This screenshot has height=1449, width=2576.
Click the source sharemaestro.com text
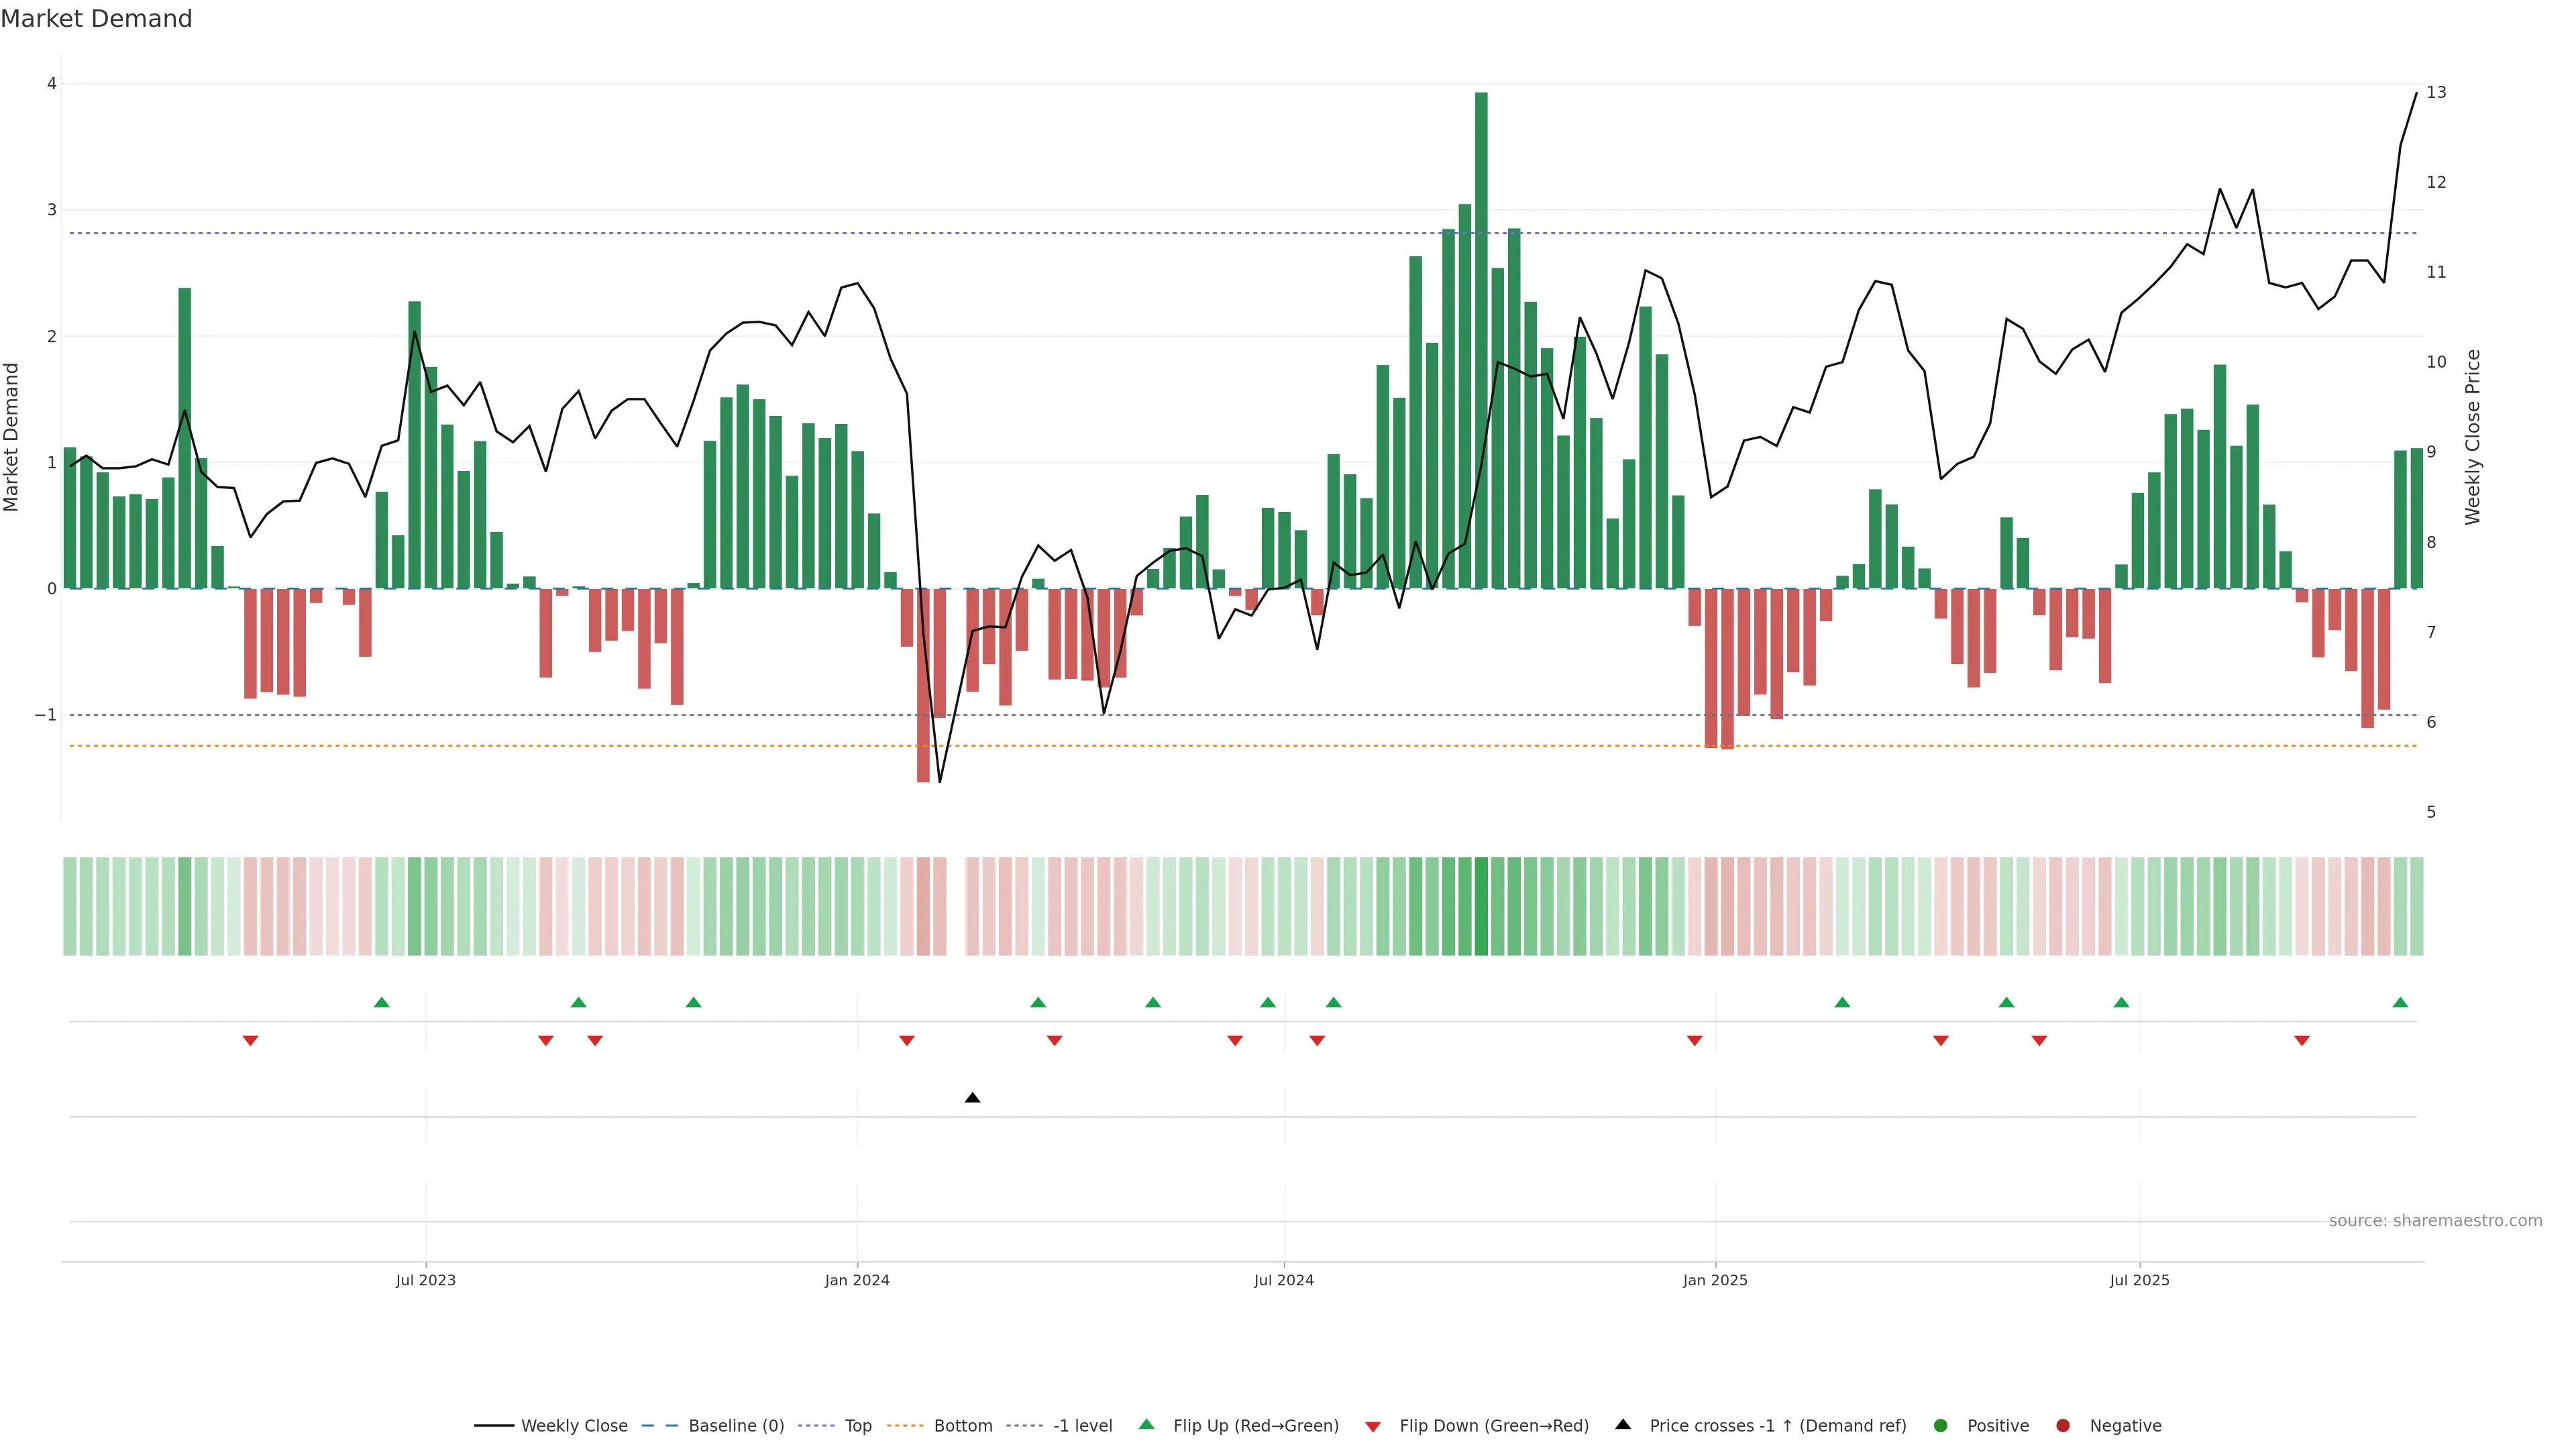(2435, 1220)
